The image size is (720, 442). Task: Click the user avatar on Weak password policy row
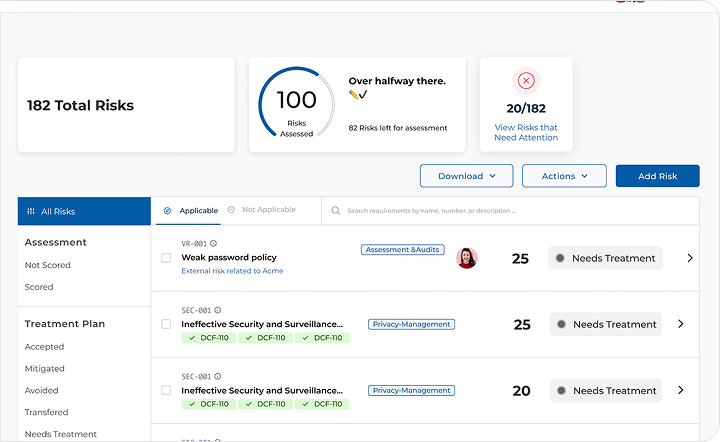click(x=467, y=258)
